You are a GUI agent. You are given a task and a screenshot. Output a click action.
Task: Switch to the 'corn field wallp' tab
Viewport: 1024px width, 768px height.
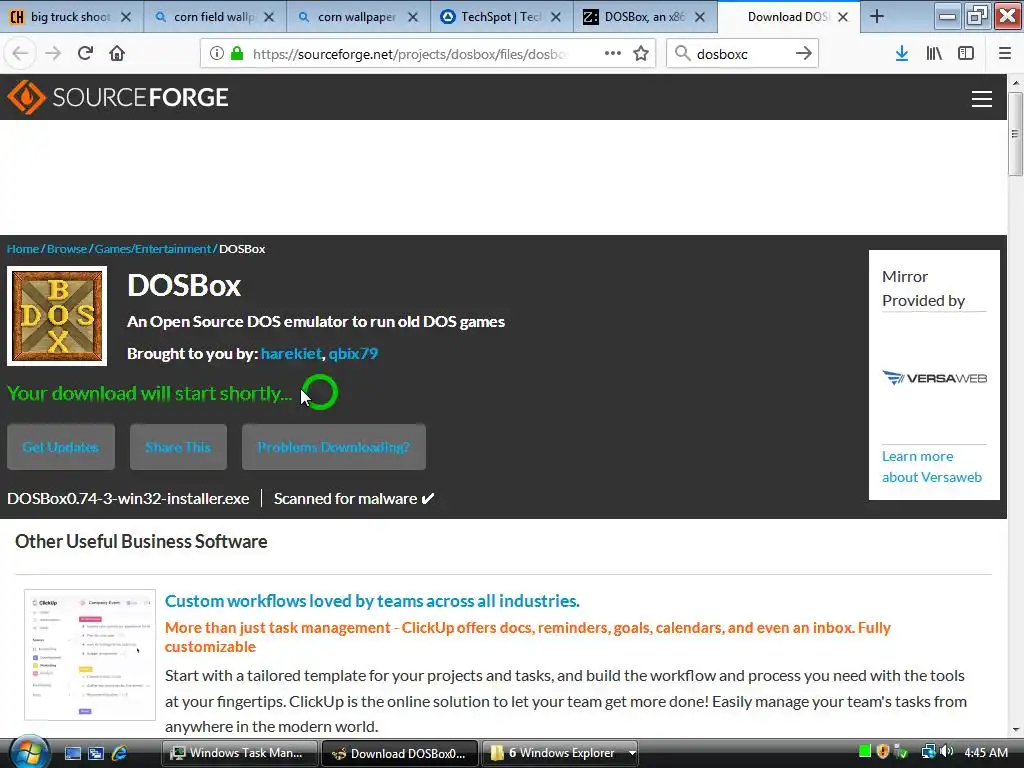[214, 17]
